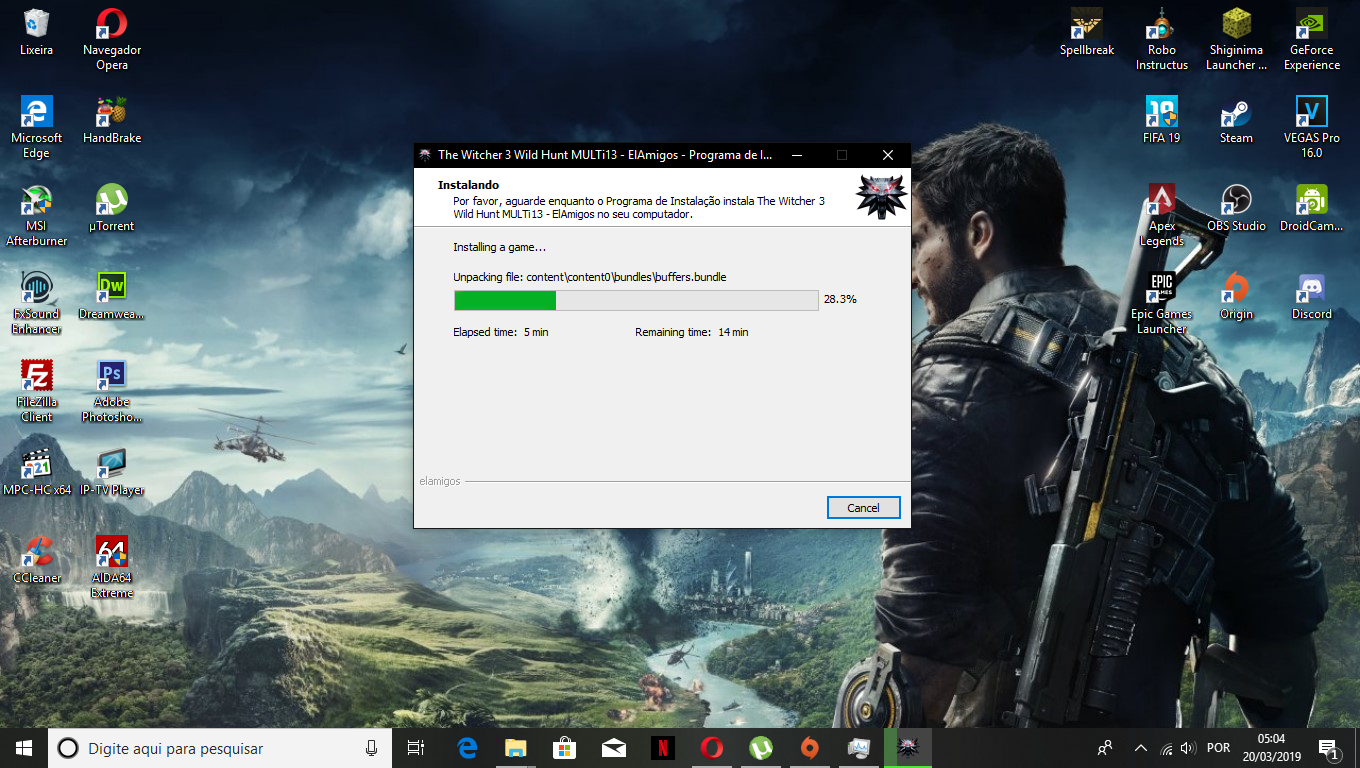Viewport: 1360px width, 768px height.
Task: Select the IP-TV Player desktop icon
Action: click(112, 473)
